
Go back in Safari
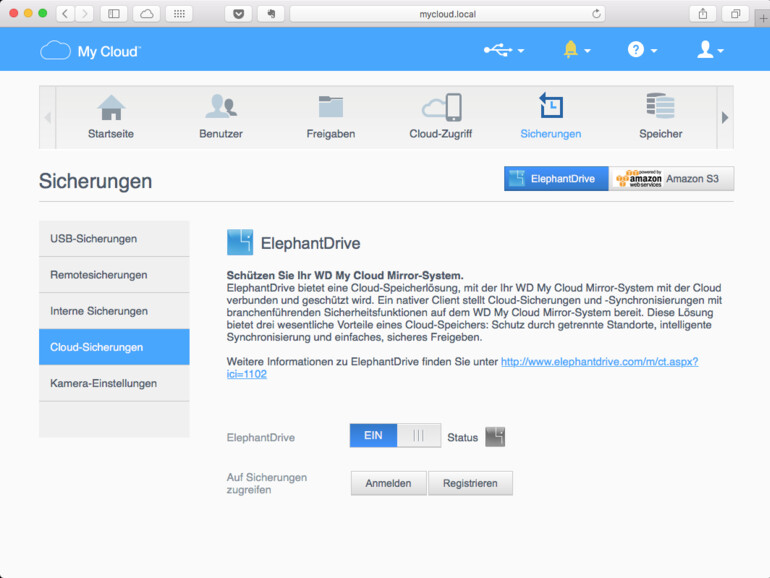coord(65,14)
